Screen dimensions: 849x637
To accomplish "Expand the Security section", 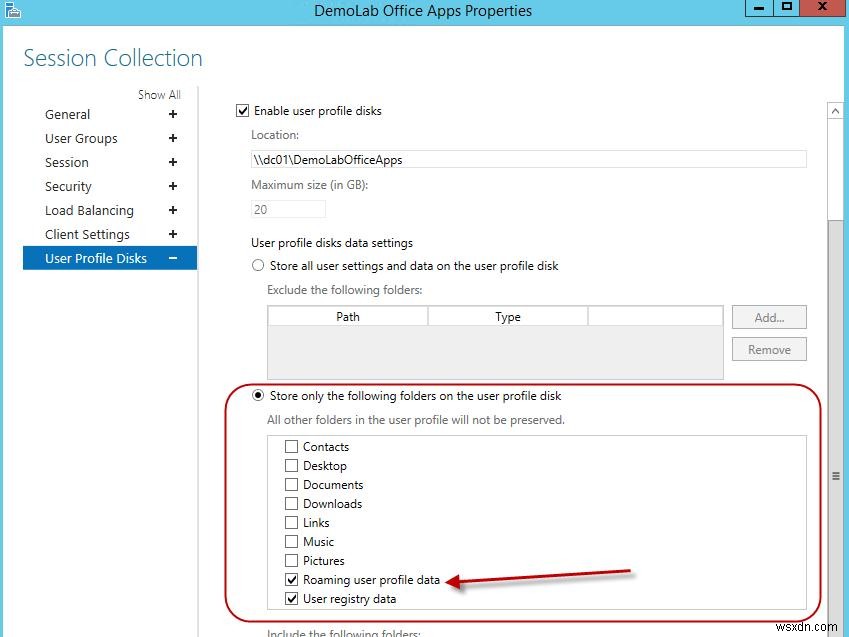I will tap(172, 186).
